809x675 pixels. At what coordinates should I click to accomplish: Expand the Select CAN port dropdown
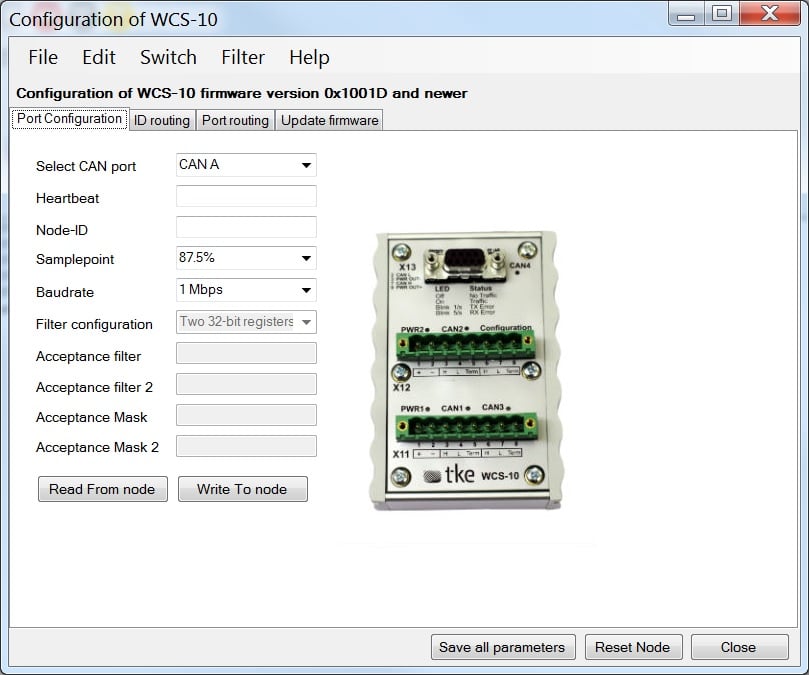pyautogui.click(x=246, y=165)
